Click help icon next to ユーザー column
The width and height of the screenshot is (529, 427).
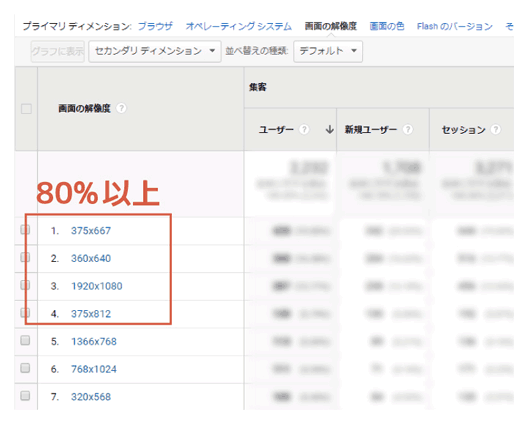pyautogui.click(x=304, y=129)
